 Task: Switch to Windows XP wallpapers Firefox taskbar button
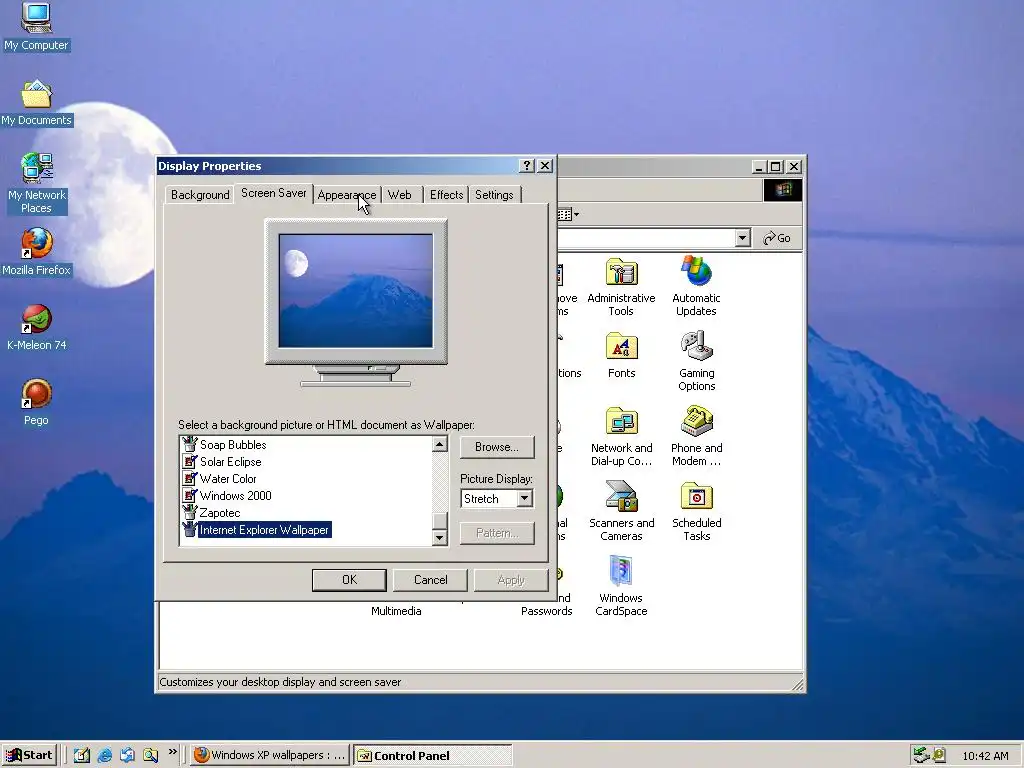[x=270, y=755]
